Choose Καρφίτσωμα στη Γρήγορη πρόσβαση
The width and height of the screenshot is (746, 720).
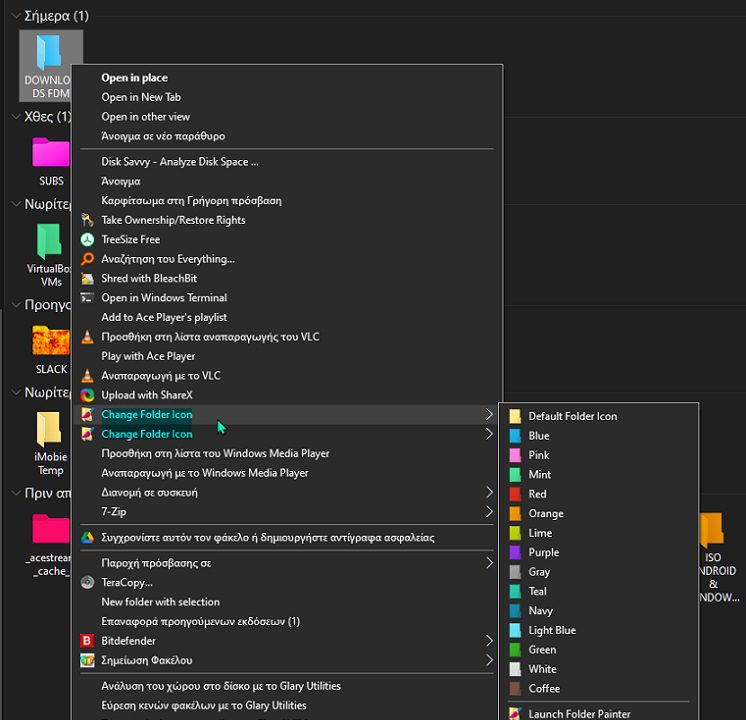tap(287, 201)
